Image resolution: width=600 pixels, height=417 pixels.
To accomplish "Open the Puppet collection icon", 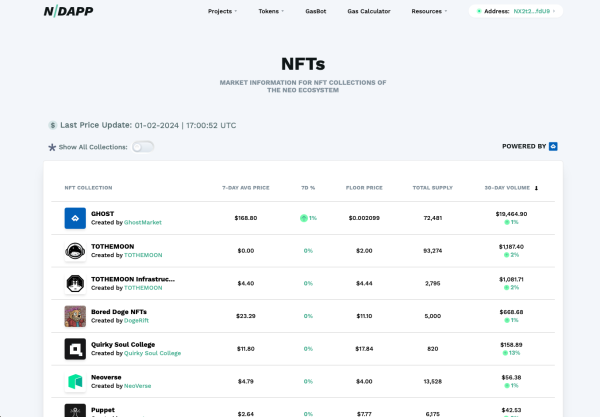I will click(75, 410).
